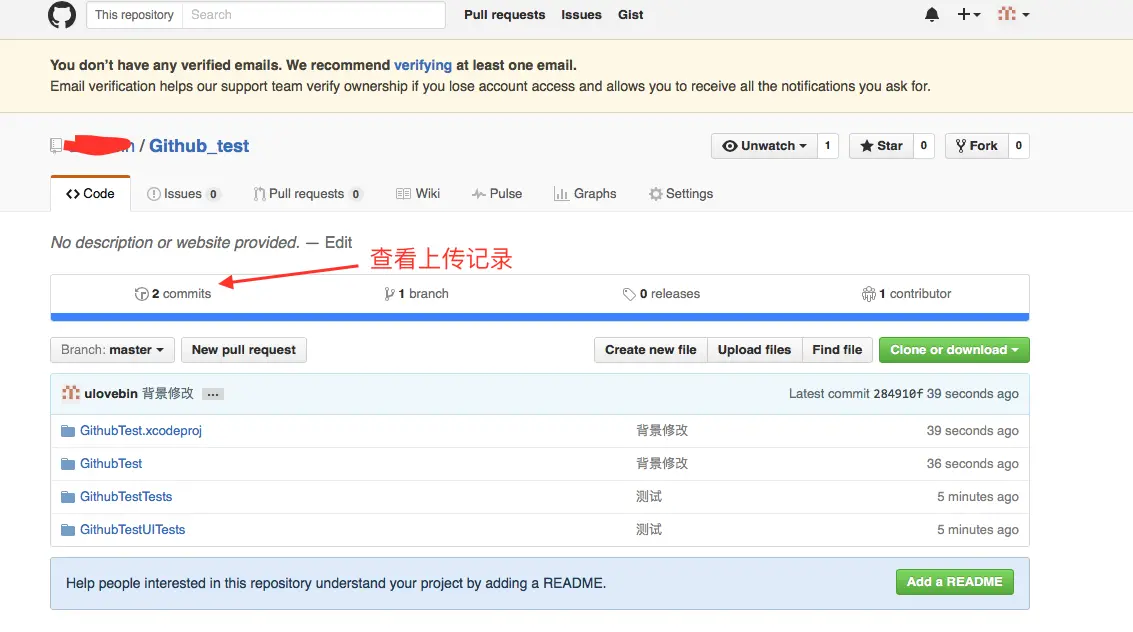View the 2 commits history
Viewport: 1133px width, 632px height.
173,294
